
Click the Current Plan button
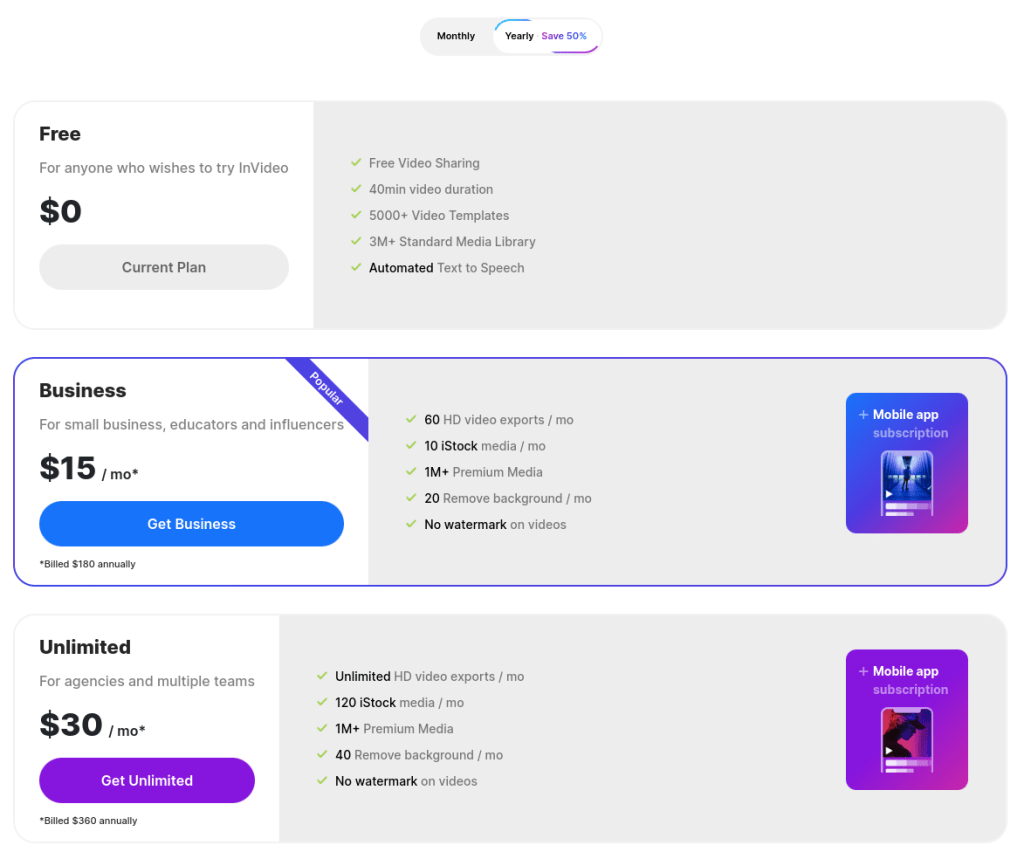coord(164,267)
